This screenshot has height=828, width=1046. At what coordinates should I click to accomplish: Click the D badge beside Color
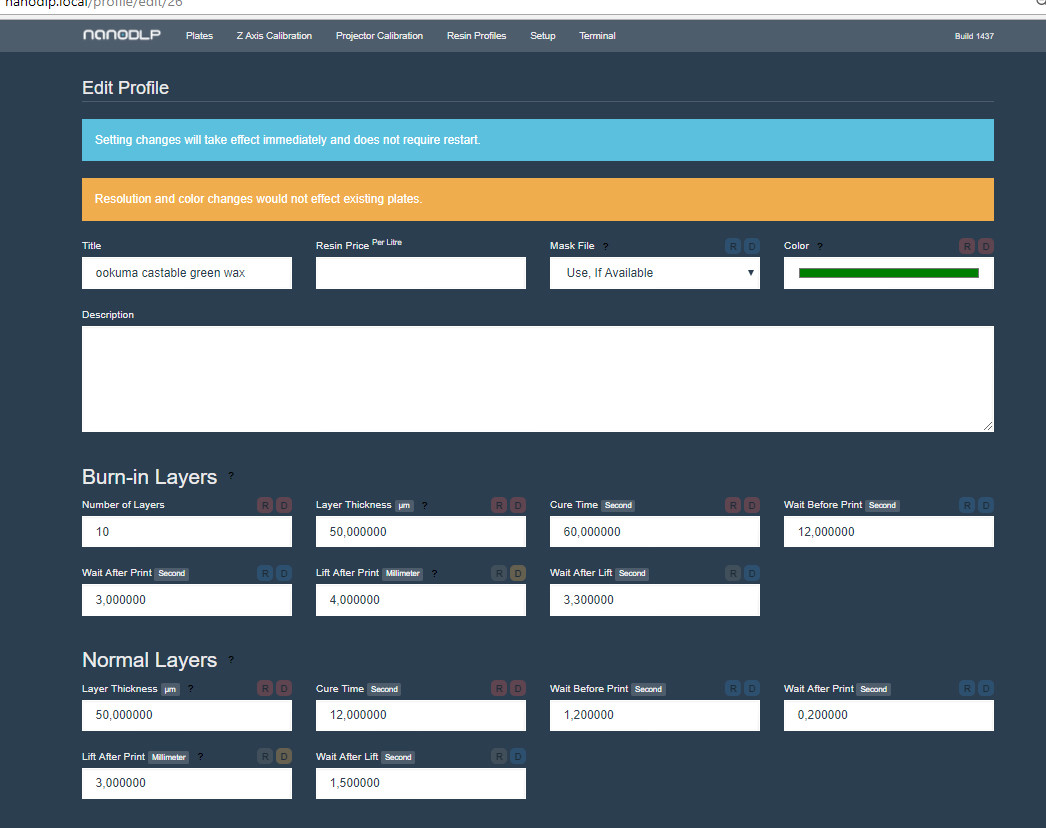(986, 246)
